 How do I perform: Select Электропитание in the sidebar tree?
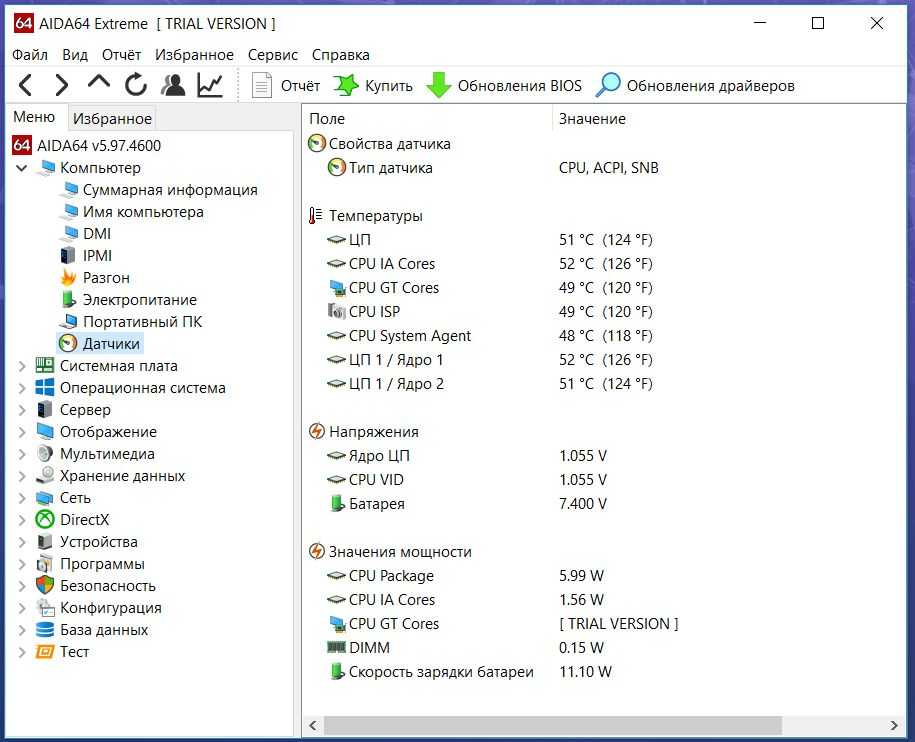(139, 300)
